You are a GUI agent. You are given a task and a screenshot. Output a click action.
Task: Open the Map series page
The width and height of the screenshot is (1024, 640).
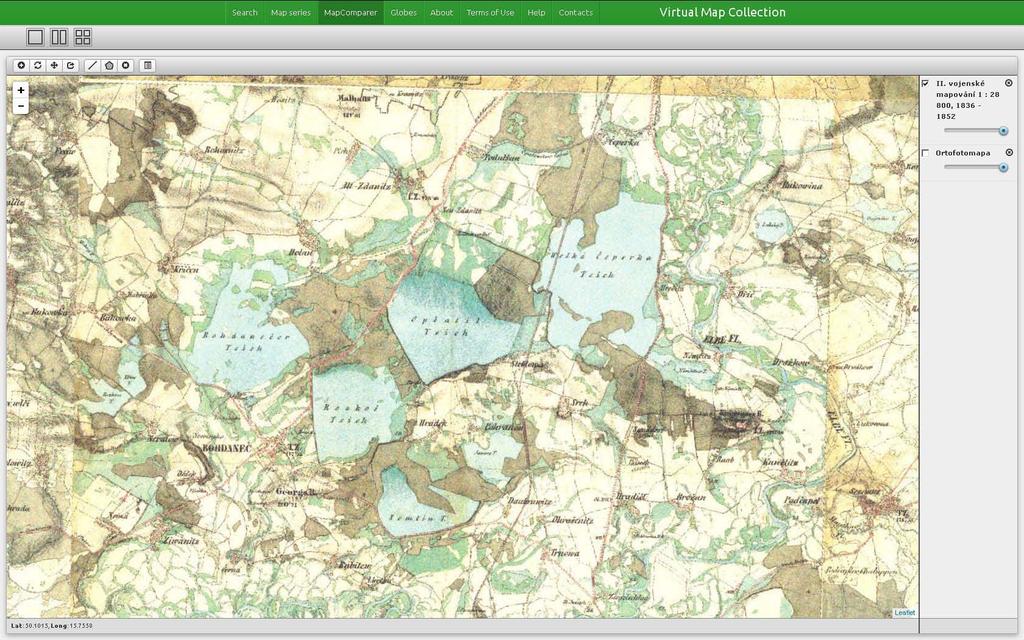pos(291,12)
